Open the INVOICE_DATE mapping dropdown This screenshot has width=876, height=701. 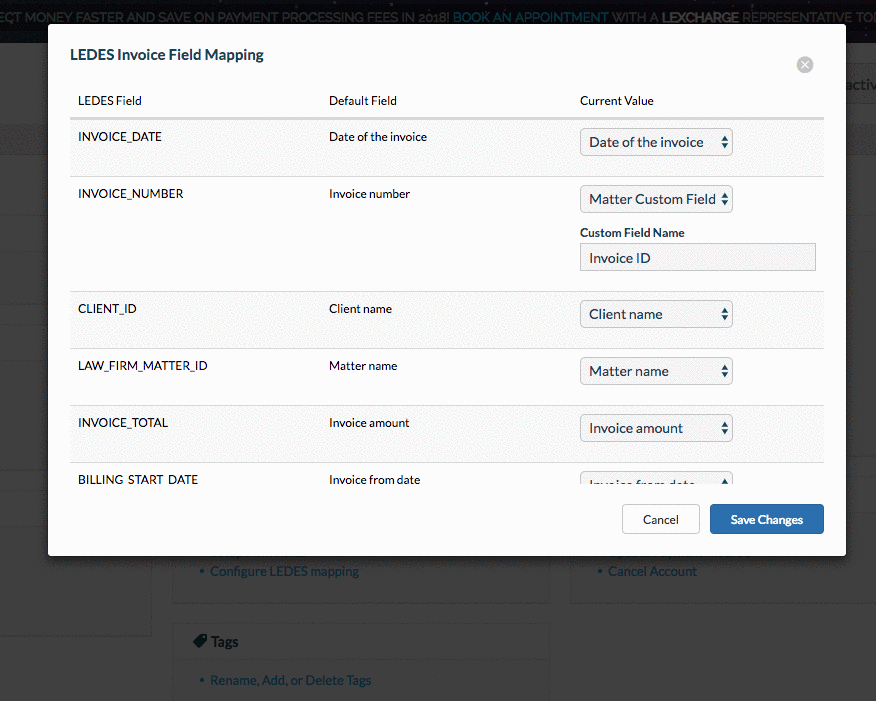tap(655, 142)
